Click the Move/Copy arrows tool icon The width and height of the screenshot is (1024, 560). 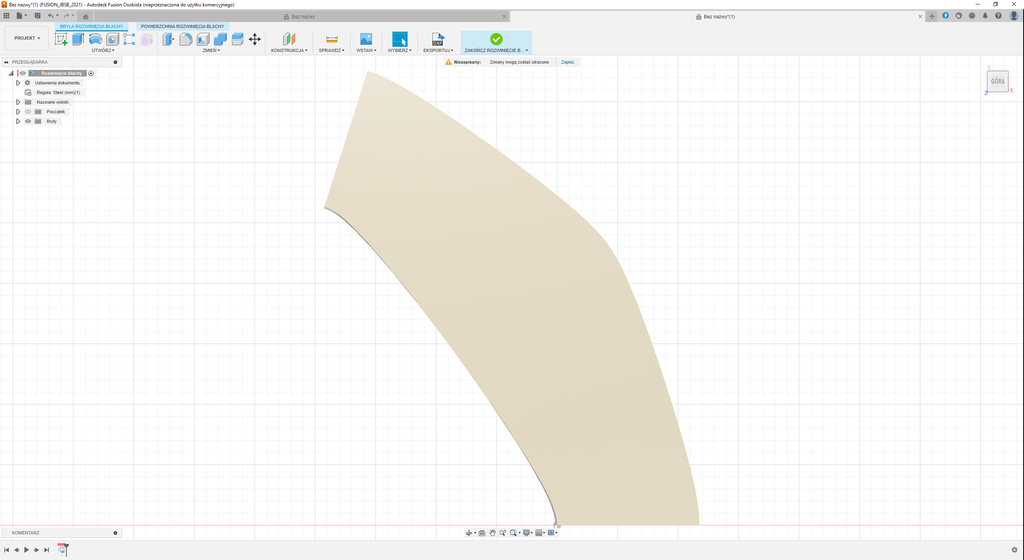pyautogui.click(x=254, y=39)
